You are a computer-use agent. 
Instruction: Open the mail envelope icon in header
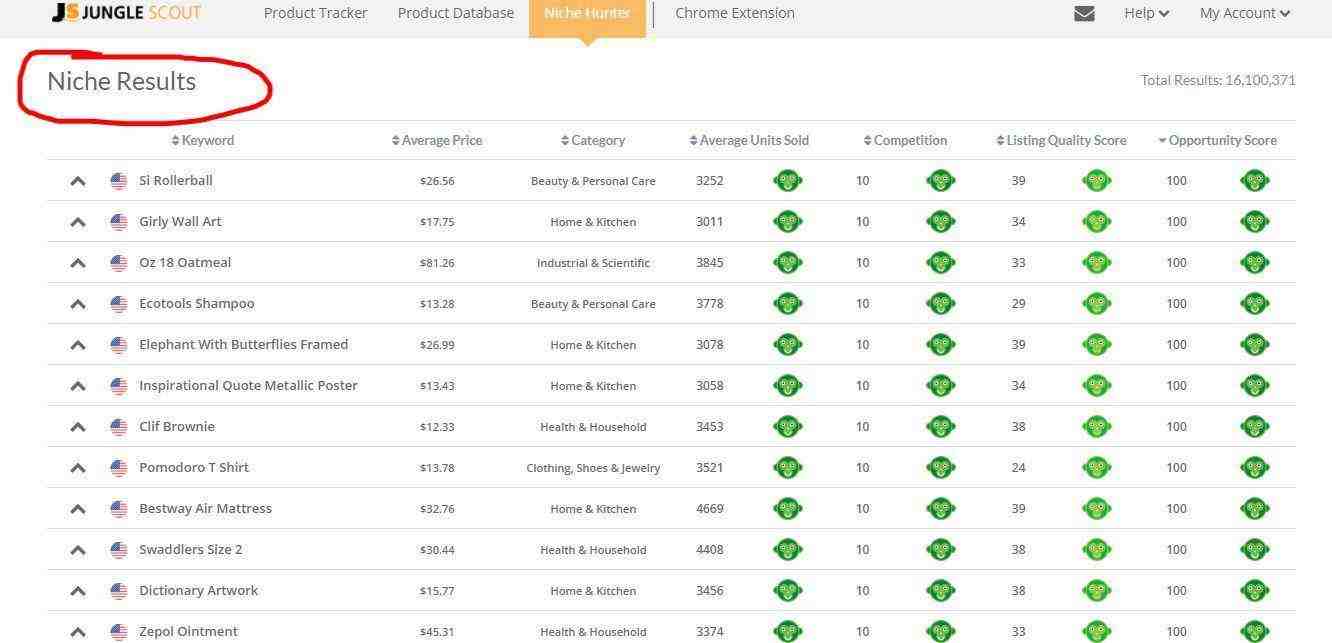click(1084, 14)
